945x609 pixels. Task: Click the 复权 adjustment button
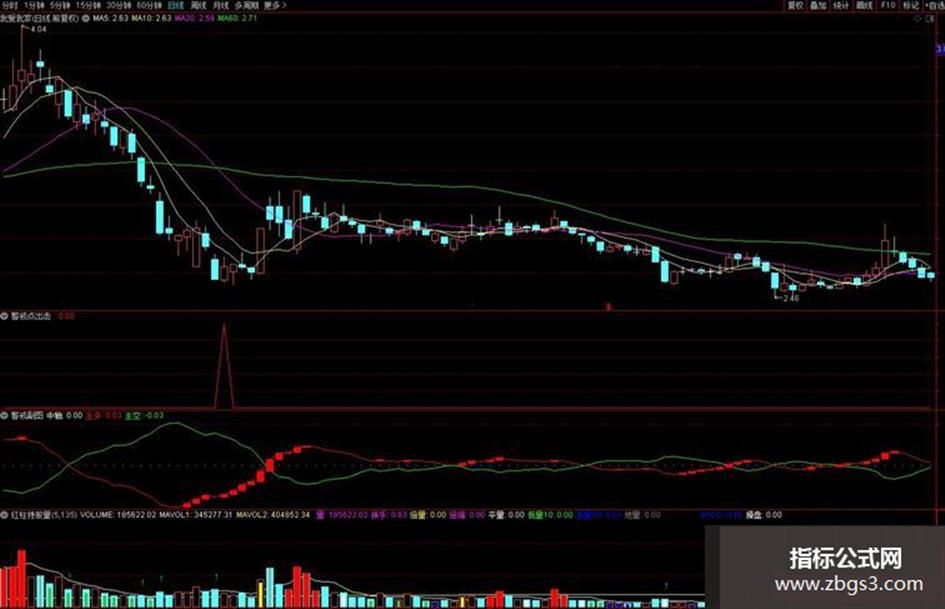coord(796,5)
